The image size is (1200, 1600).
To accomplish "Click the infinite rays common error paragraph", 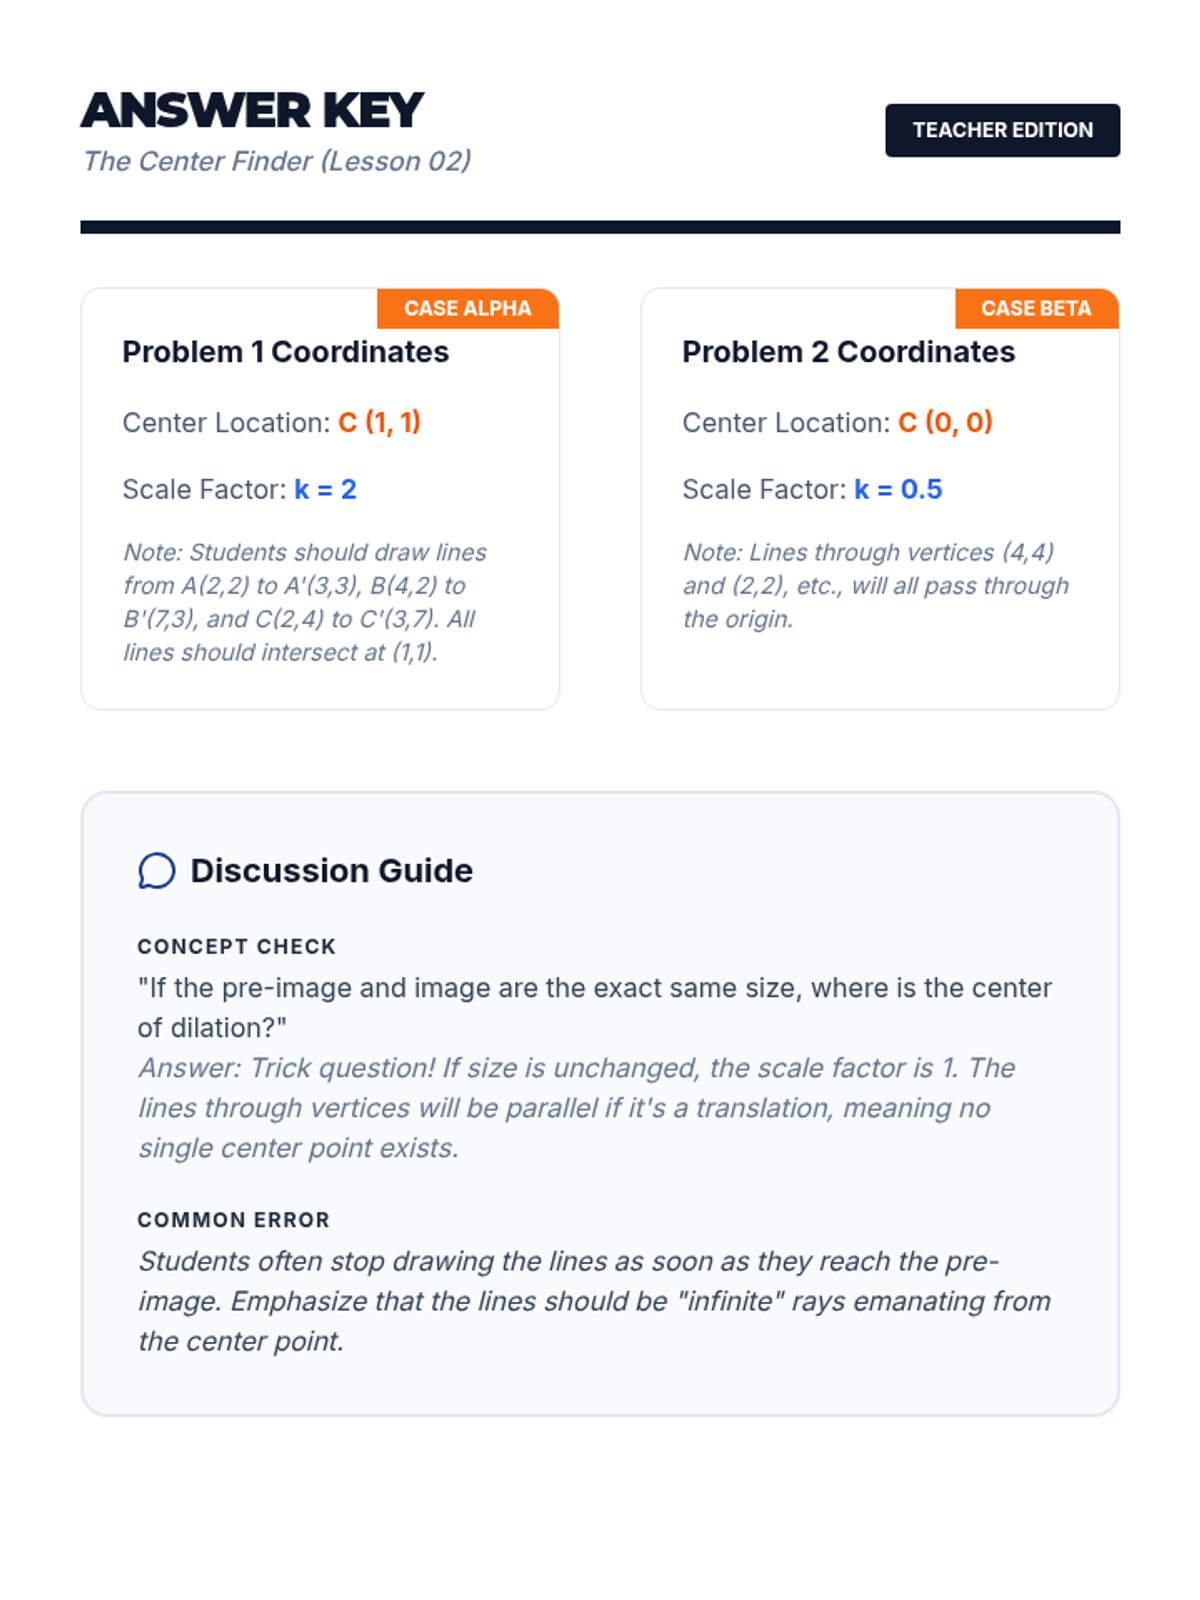I will 594,1301.
